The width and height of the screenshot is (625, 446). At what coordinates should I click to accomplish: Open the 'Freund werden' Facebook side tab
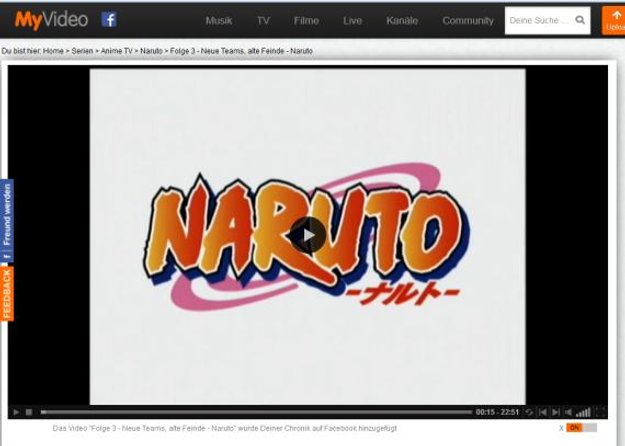click(x=7, y=221)
